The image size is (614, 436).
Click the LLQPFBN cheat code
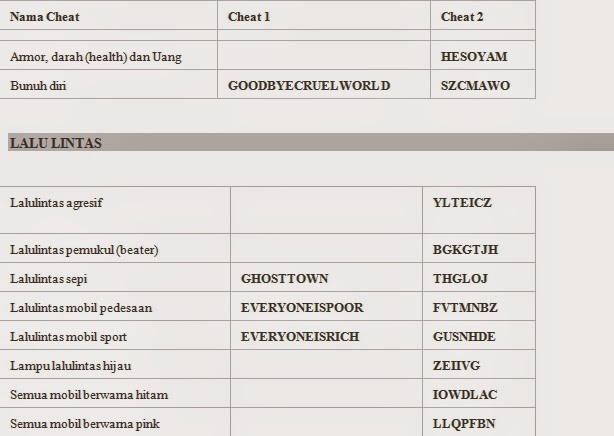click(x=464, y=423)
